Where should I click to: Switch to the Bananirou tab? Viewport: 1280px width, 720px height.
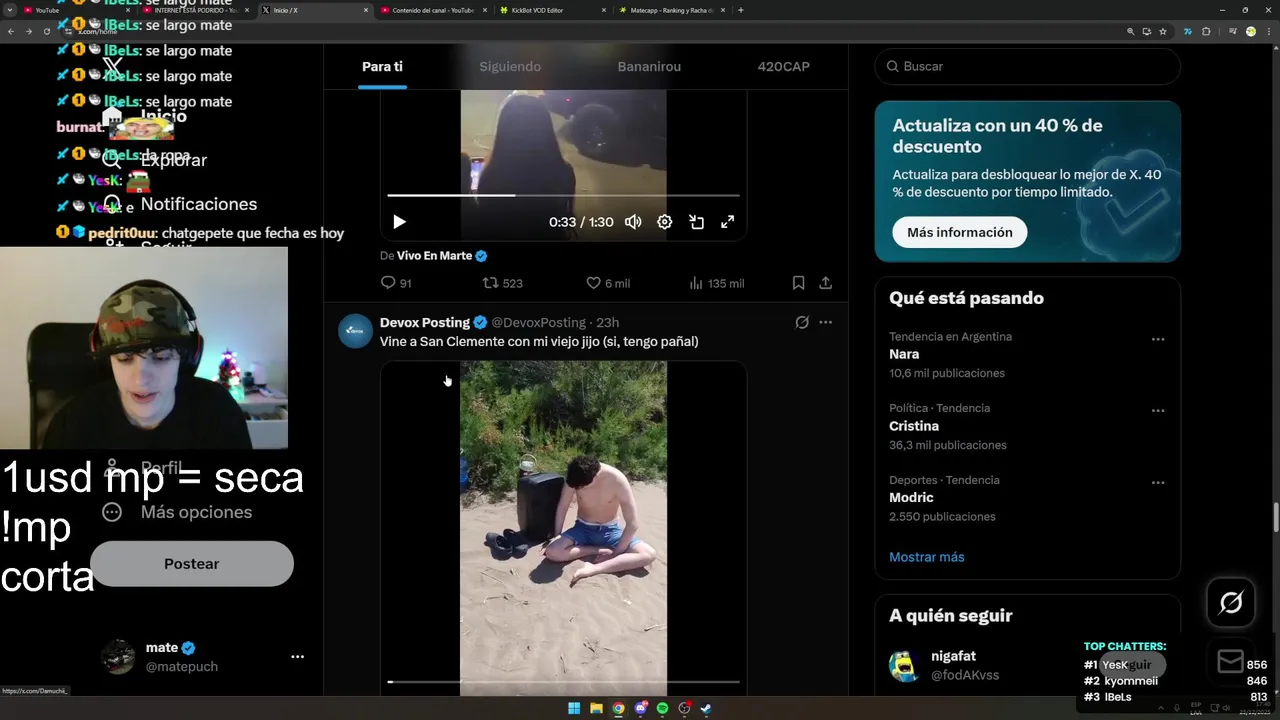point(649,66)
